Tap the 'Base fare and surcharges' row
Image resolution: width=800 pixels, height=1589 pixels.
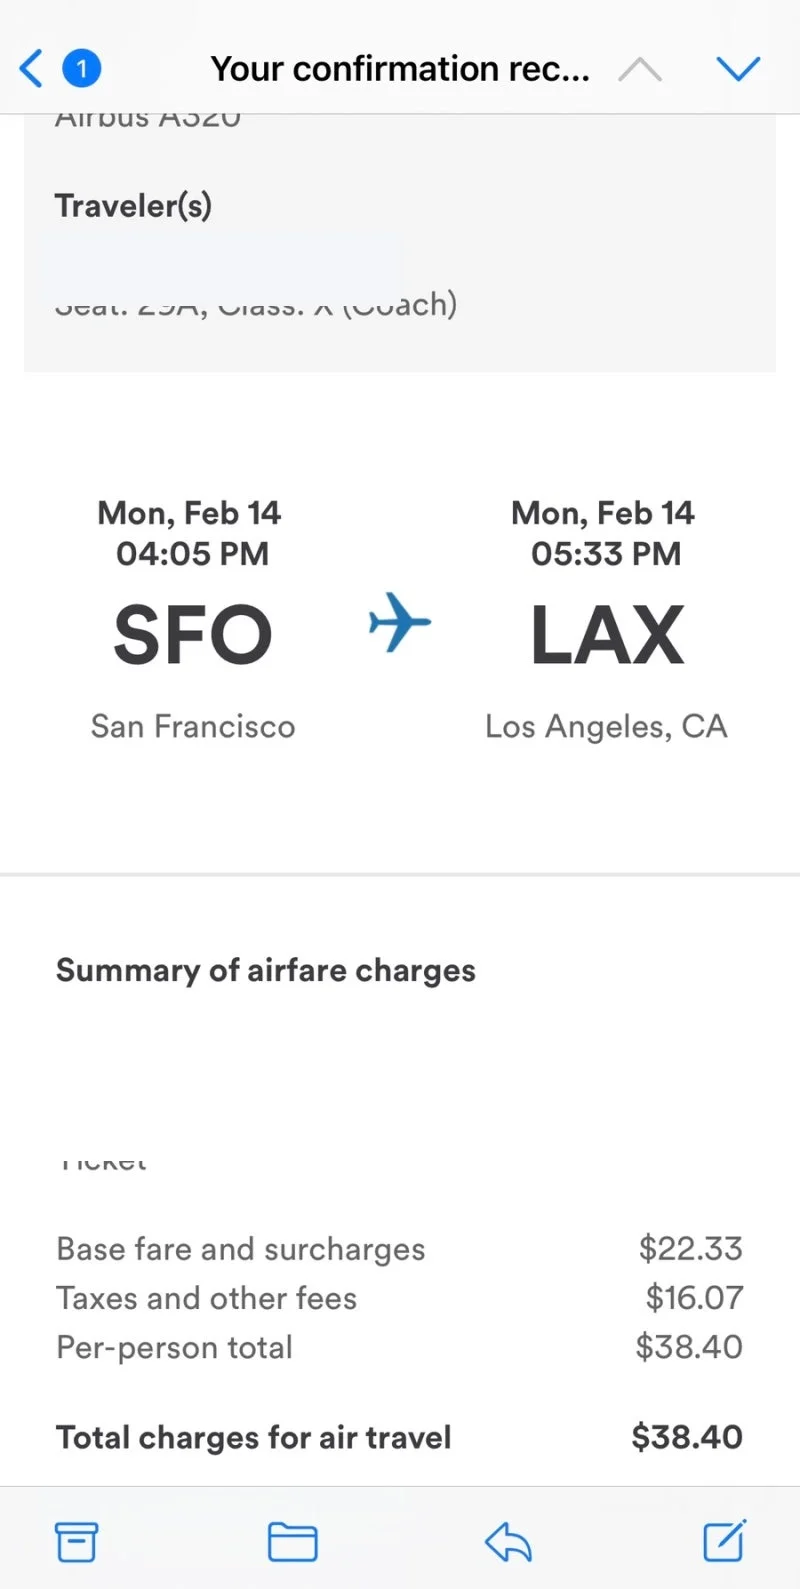click(400, 1249)
